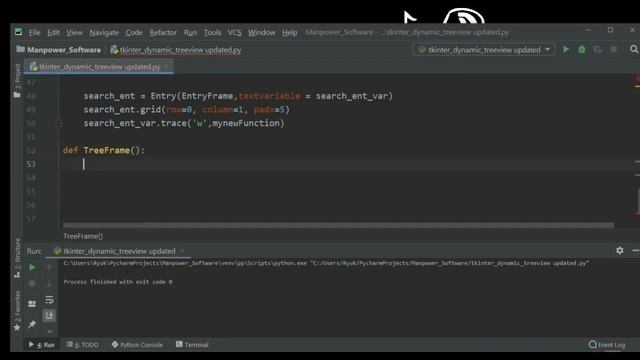Click the run with coverage icon
The width and height of the screenshot is (640, 360).
point(597,49)
